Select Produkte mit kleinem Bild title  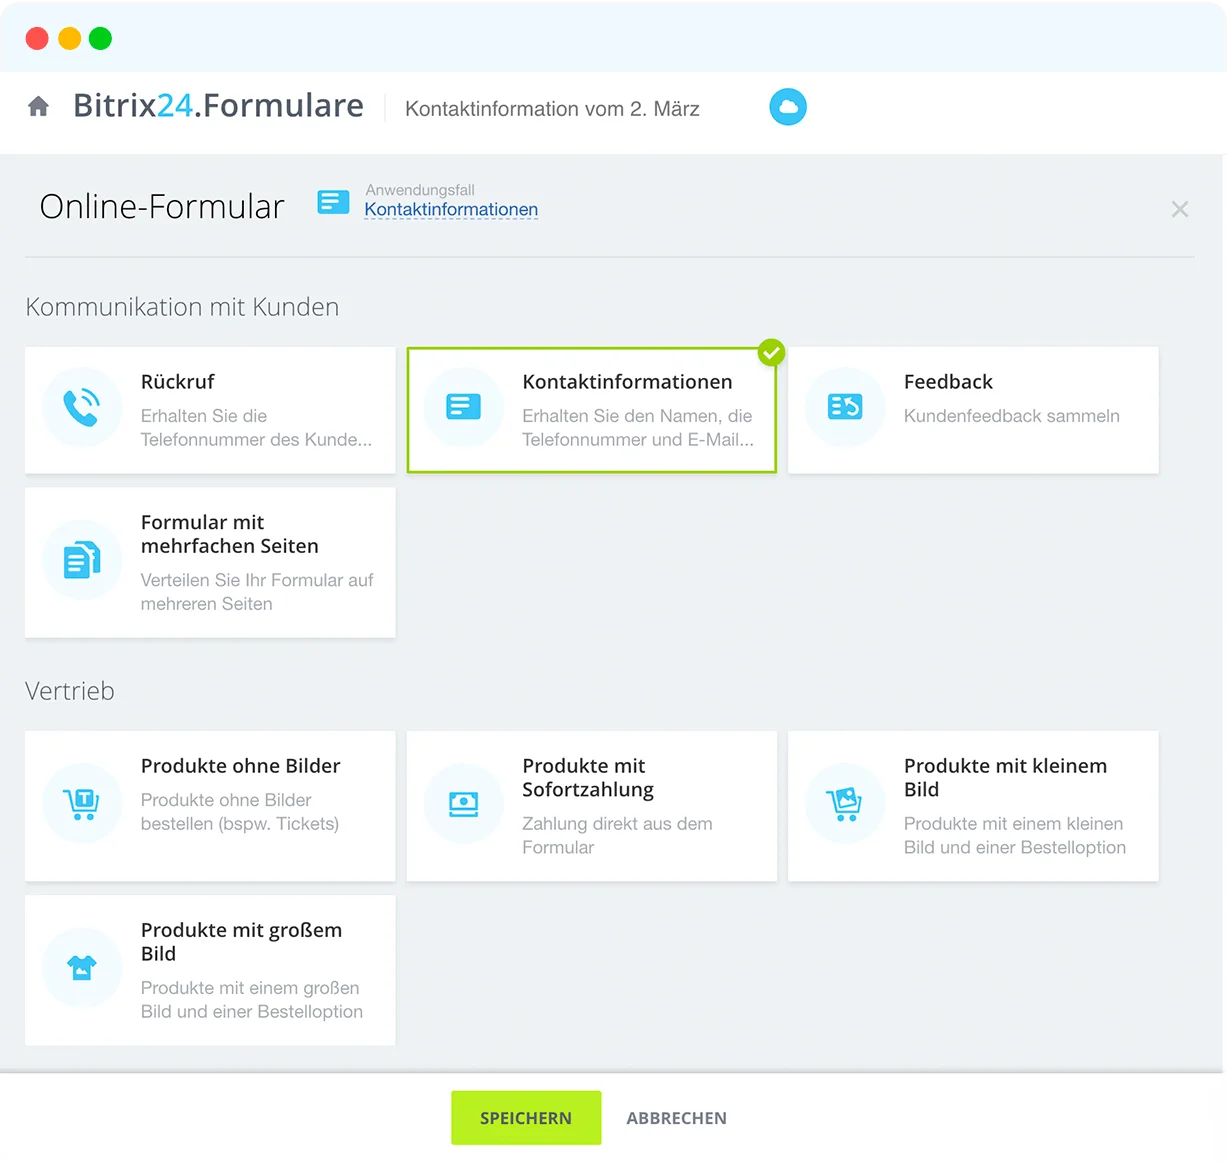pos(1005,778)
